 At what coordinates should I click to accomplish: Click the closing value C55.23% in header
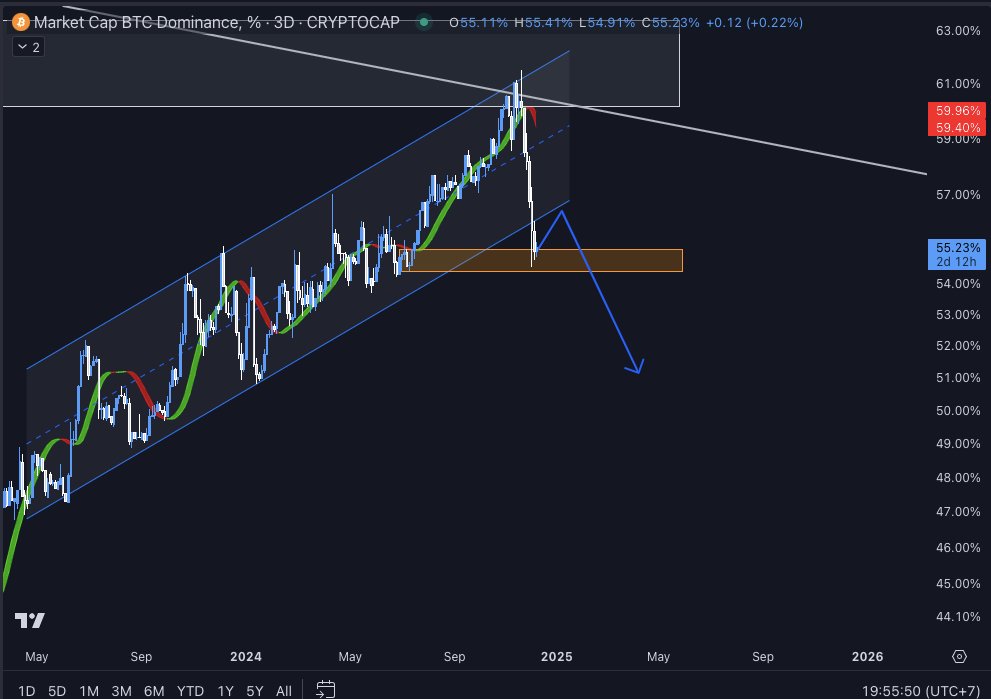pyautogui.click(x=671, y=23)
